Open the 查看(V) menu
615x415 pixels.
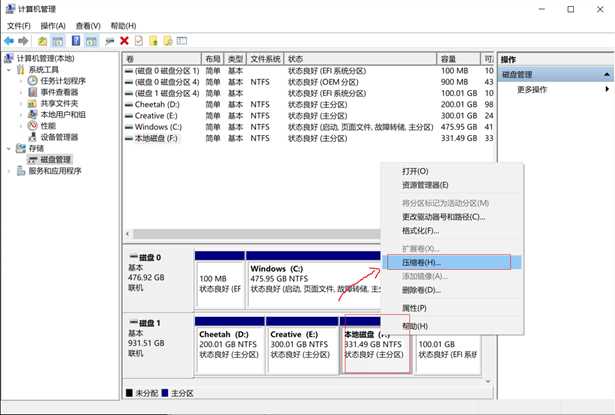point(88,26)
